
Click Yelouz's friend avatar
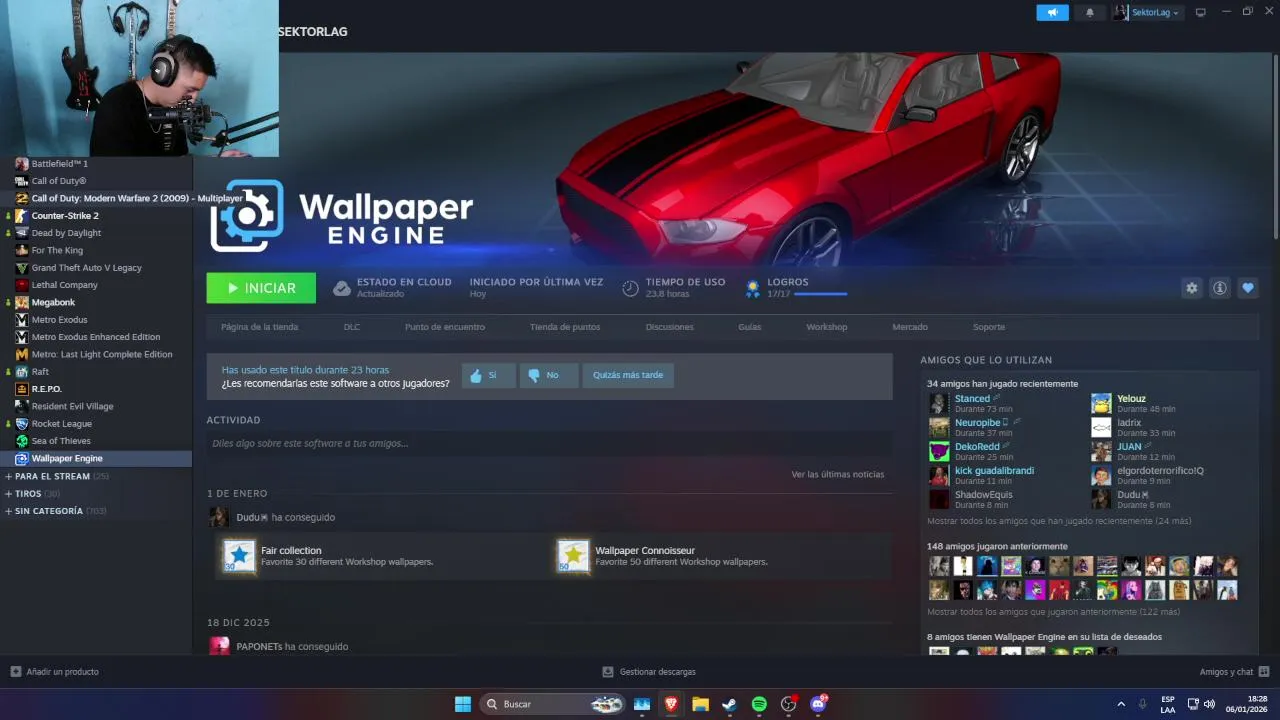pyautogui.click(x=1101, y=403)
